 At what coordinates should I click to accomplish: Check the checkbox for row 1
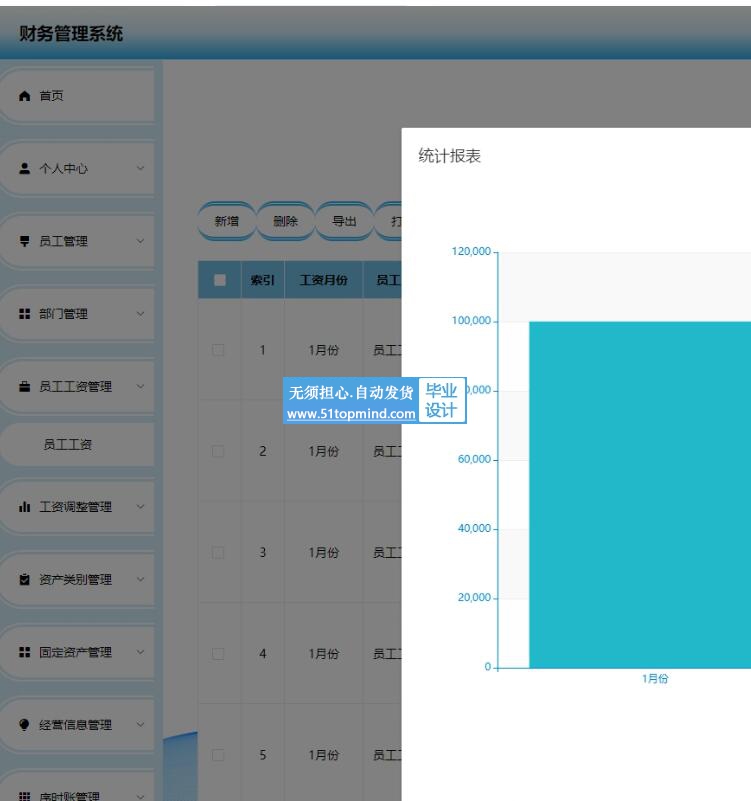(218, 350)
